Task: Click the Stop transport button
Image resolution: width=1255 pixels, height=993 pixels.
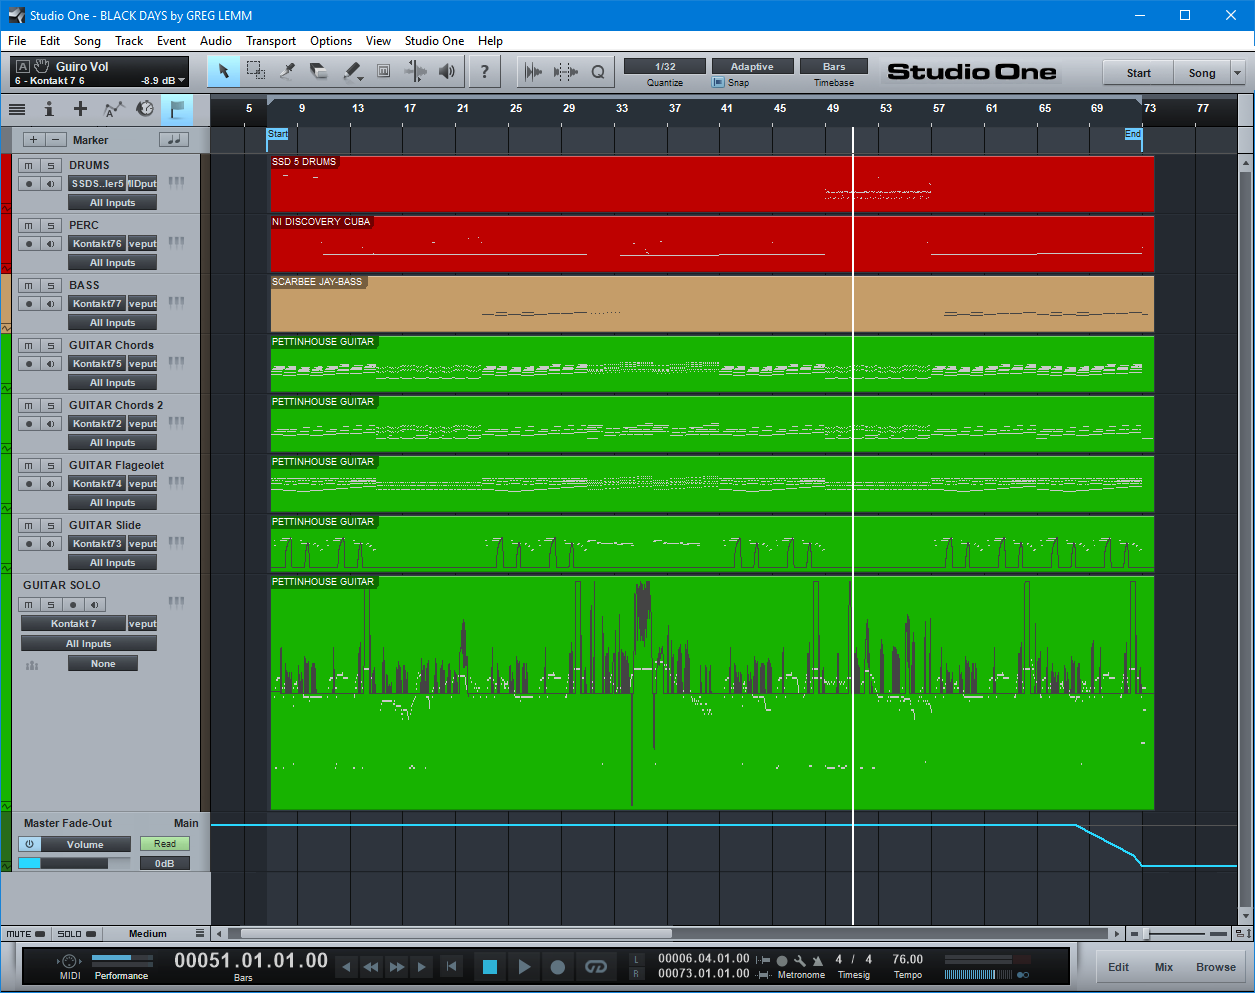Action: pyautogui.click(x=490, y=967)
